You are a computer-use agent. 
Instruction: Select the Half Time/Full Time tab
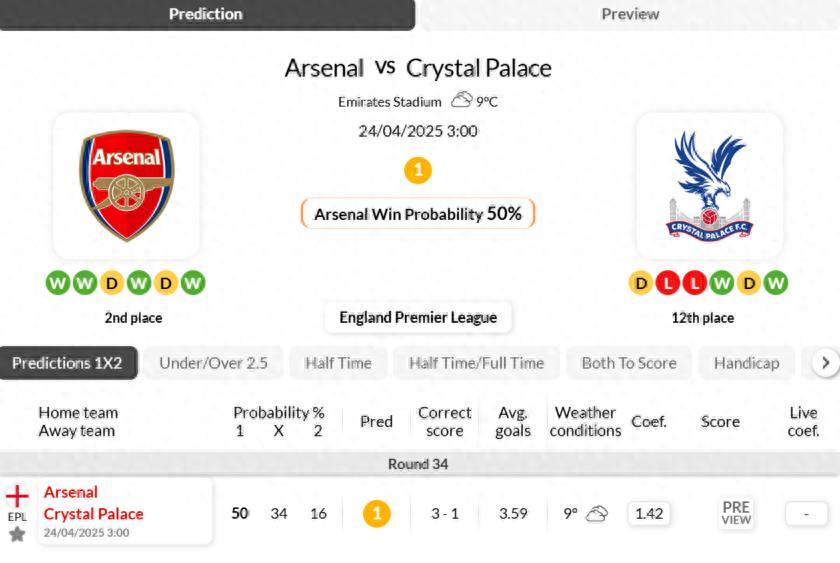tap(476, 363)
